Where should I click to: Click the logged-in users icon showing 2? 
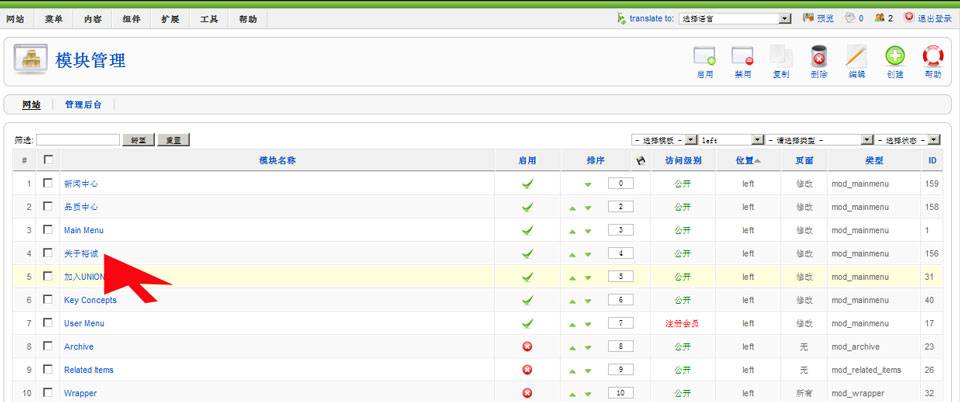click(x=879, y=18)
